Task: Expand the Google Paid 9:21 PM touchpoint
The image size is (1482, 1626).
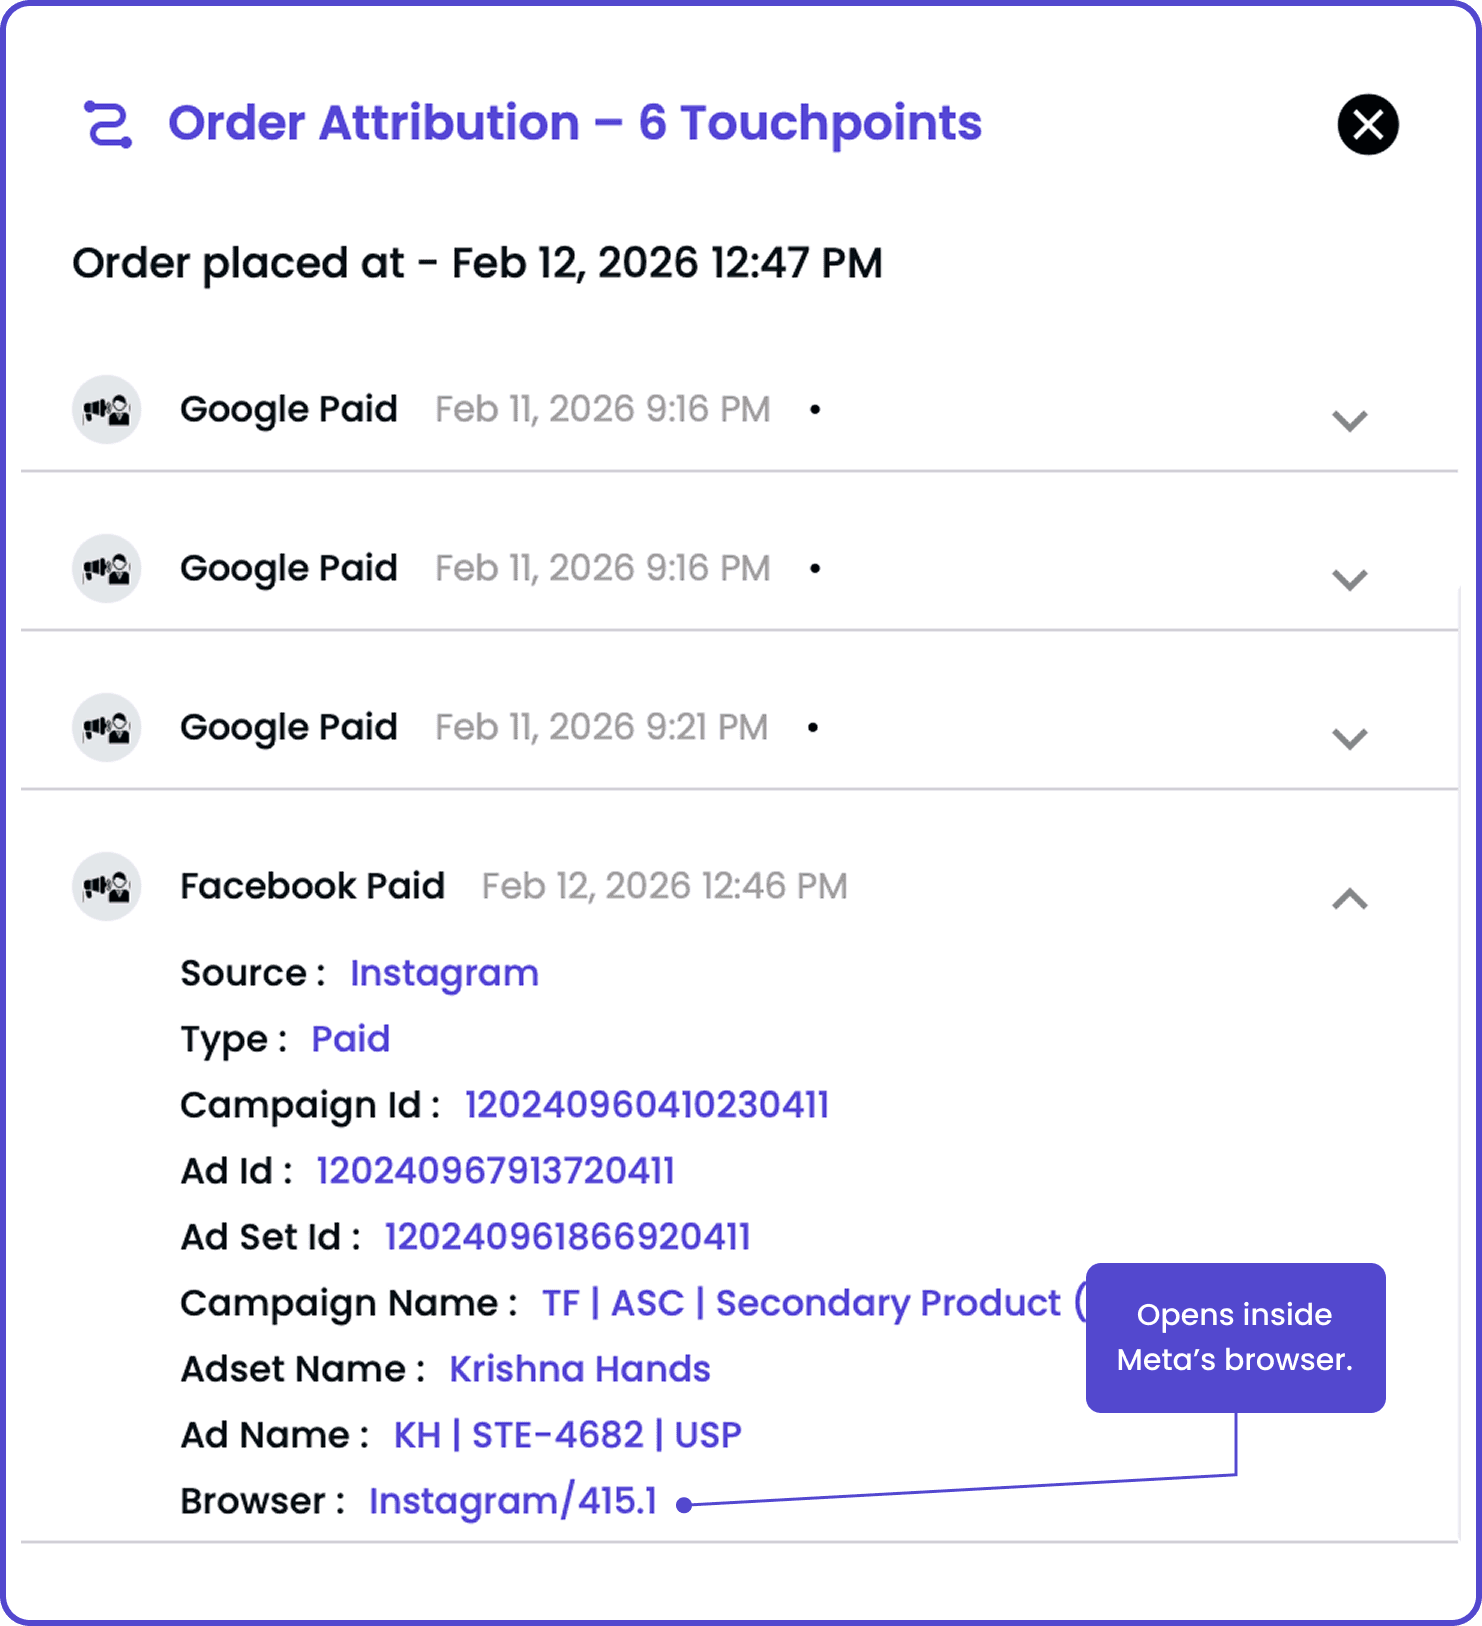Action: click(1350, 739)
